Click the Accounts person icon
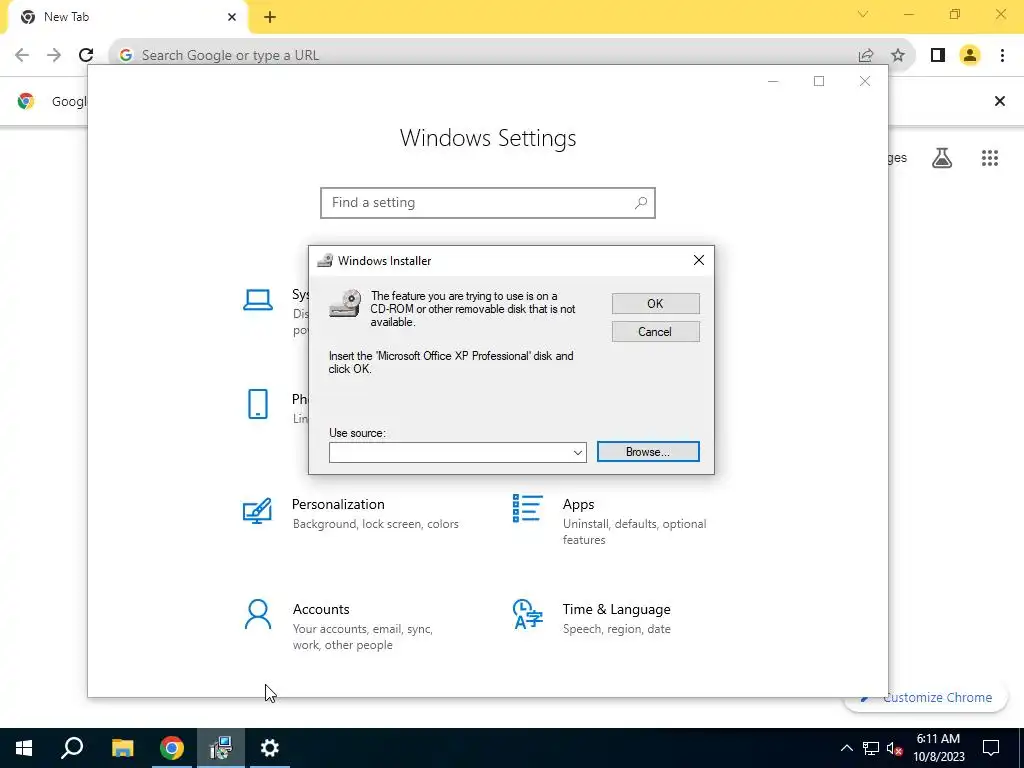This screenshot has width=1024, height=768. click(257, 615)
